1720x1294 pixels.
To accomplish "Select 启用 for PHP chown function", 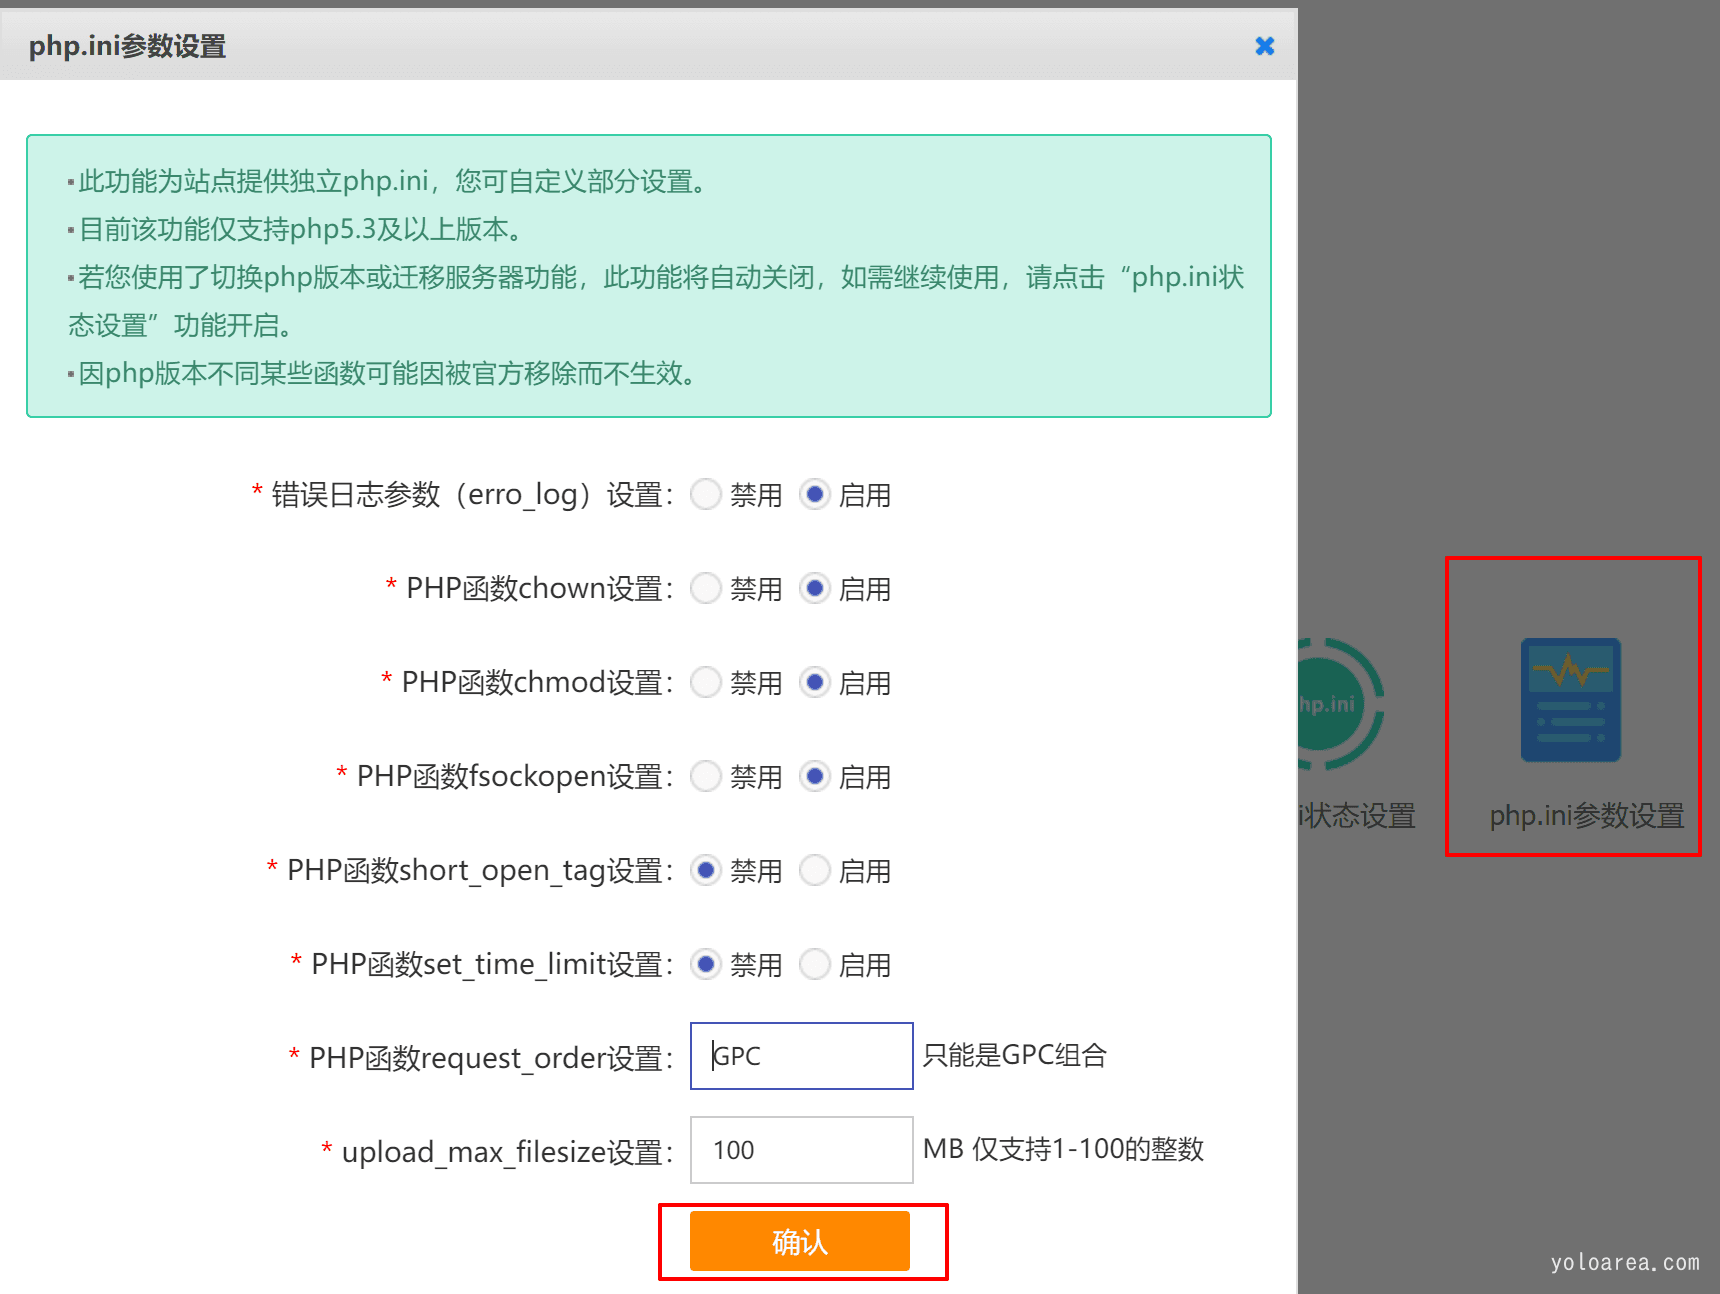I will point(815,588).
